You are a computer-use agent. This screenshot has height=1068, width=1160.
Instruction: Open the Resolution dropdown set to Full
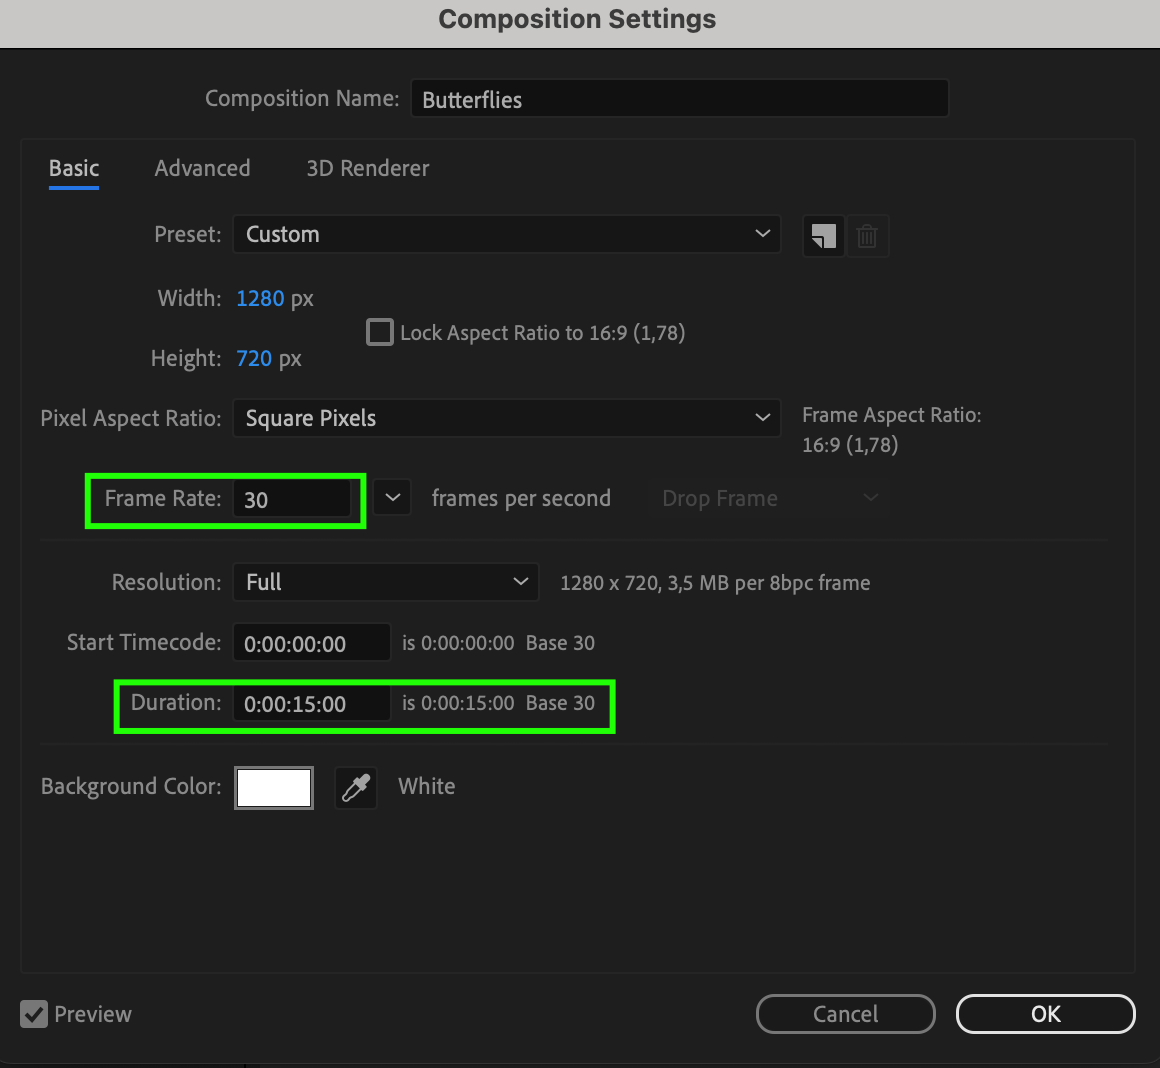tap(385, 582)
